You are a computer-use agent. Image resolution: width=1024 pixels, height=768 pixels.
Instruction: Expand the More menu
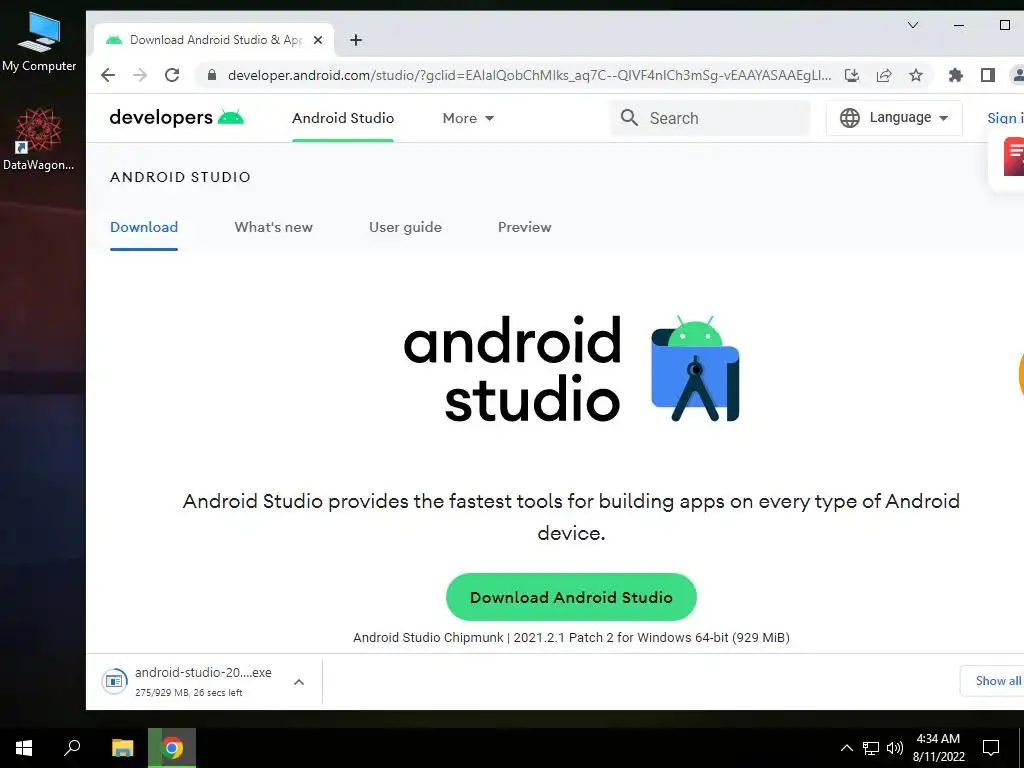(x=468, y=118)
